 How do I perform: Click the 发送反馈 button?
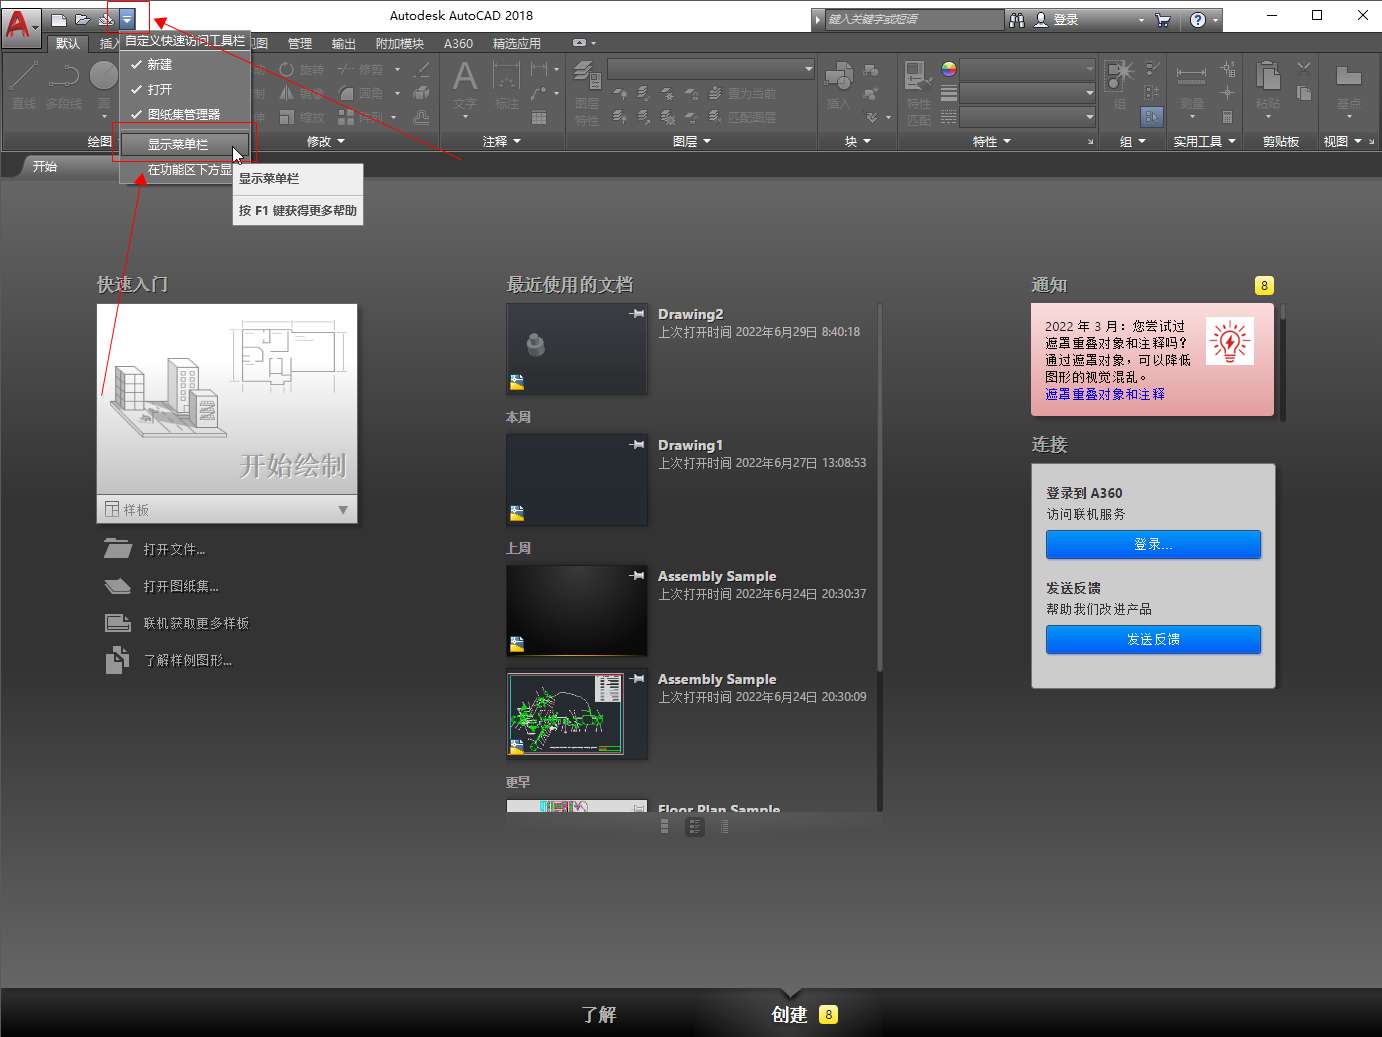coord(1153,639)
